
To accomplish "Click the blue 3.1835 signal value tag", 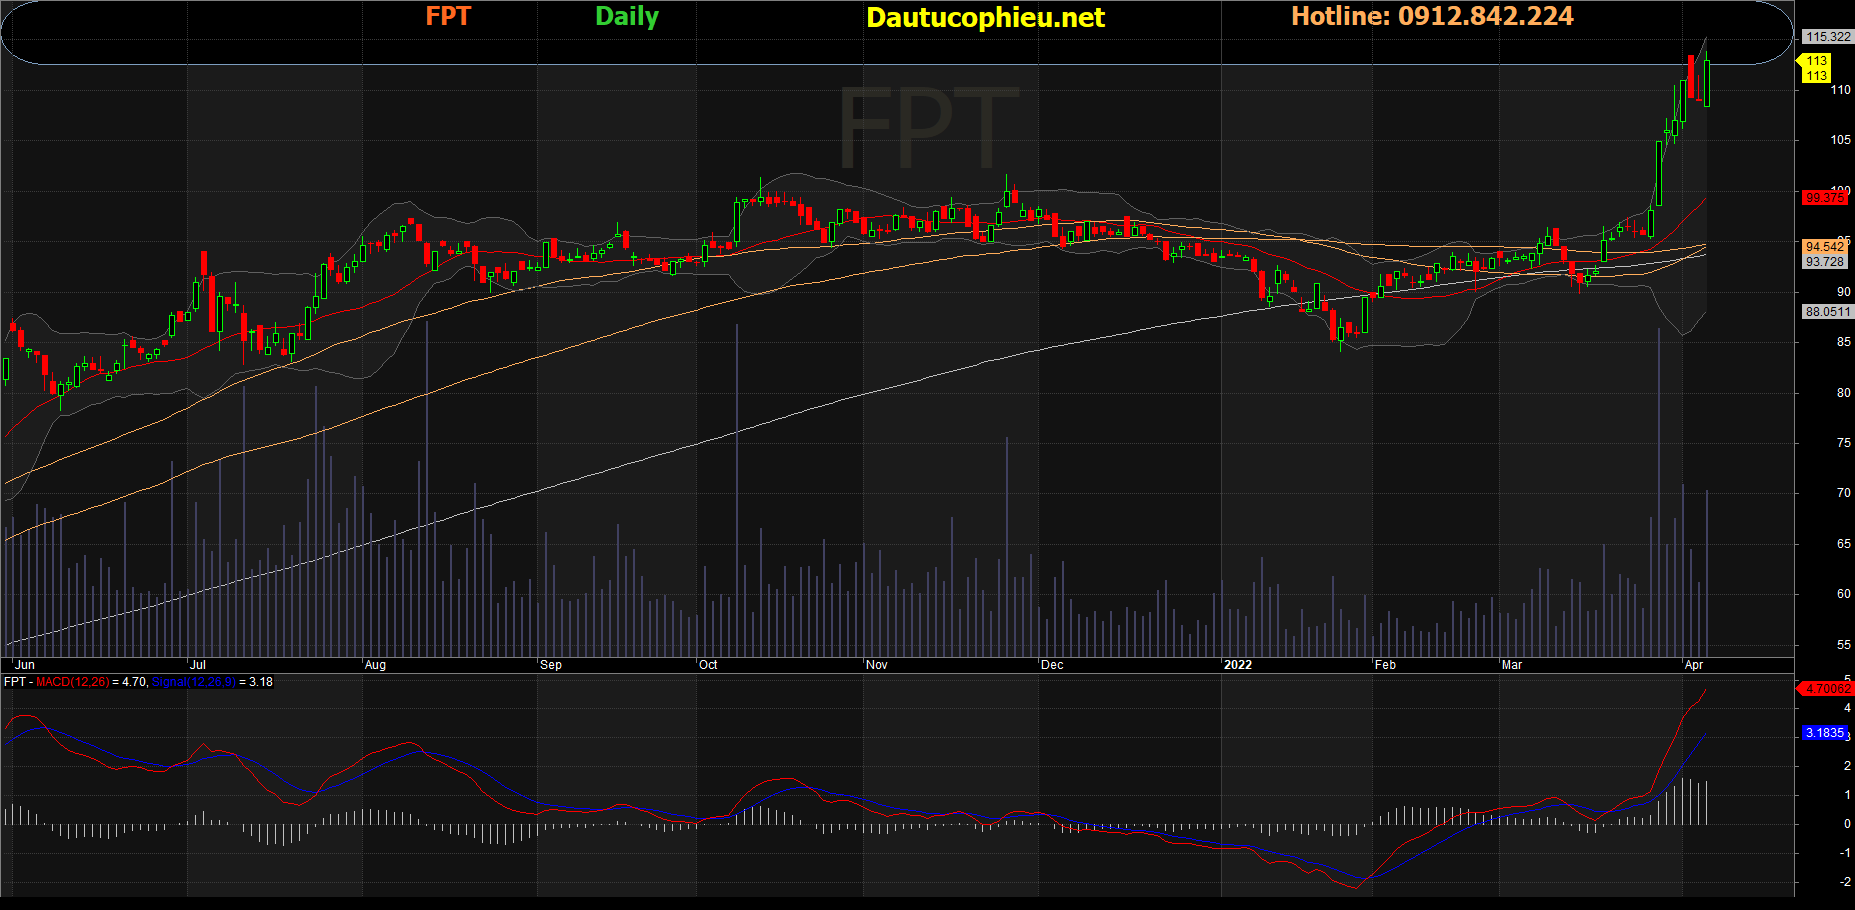I will [x=1824, y=733].
